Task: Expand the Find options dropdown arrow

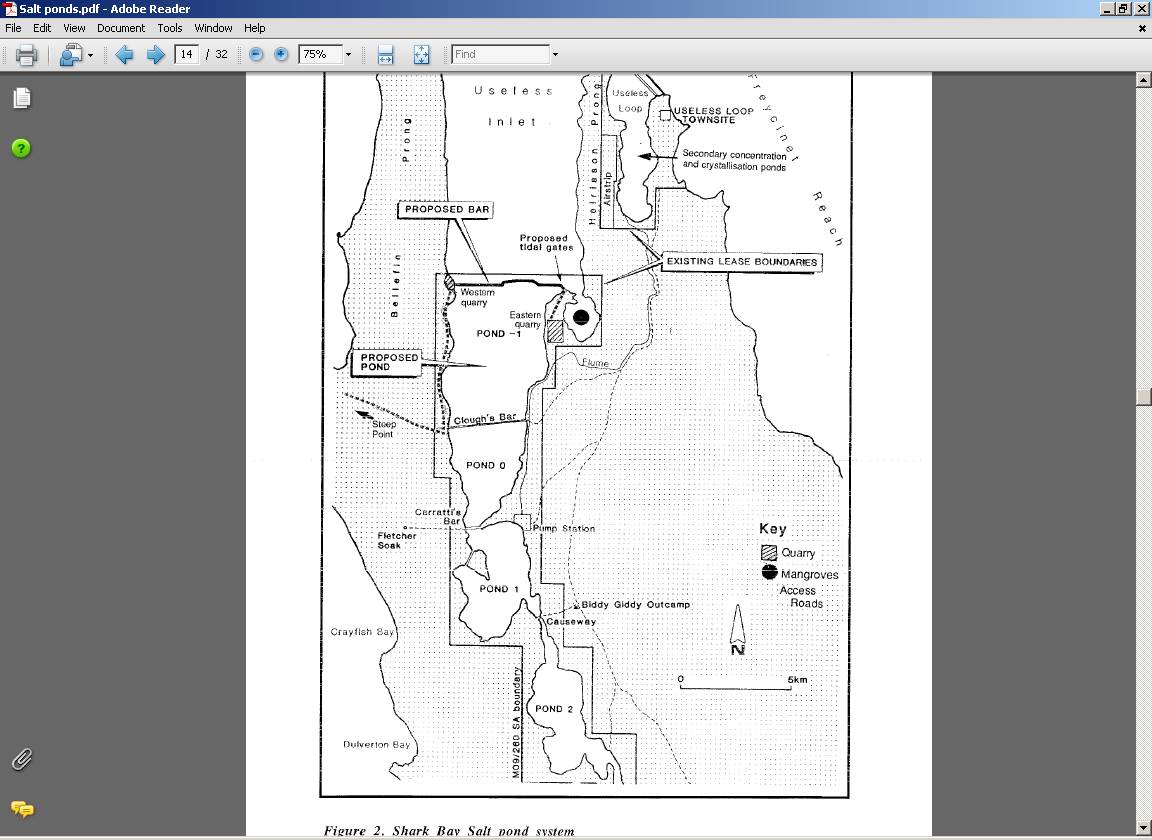Action: pyautogui.click(x=555, y=55)
